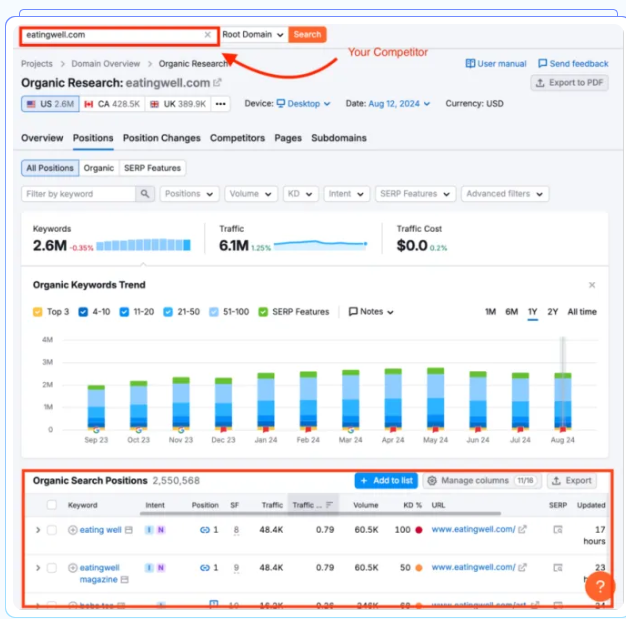Switch to the Position Changes tab
Viewport: 626px width, 619px height.
(x=162, y=138)
